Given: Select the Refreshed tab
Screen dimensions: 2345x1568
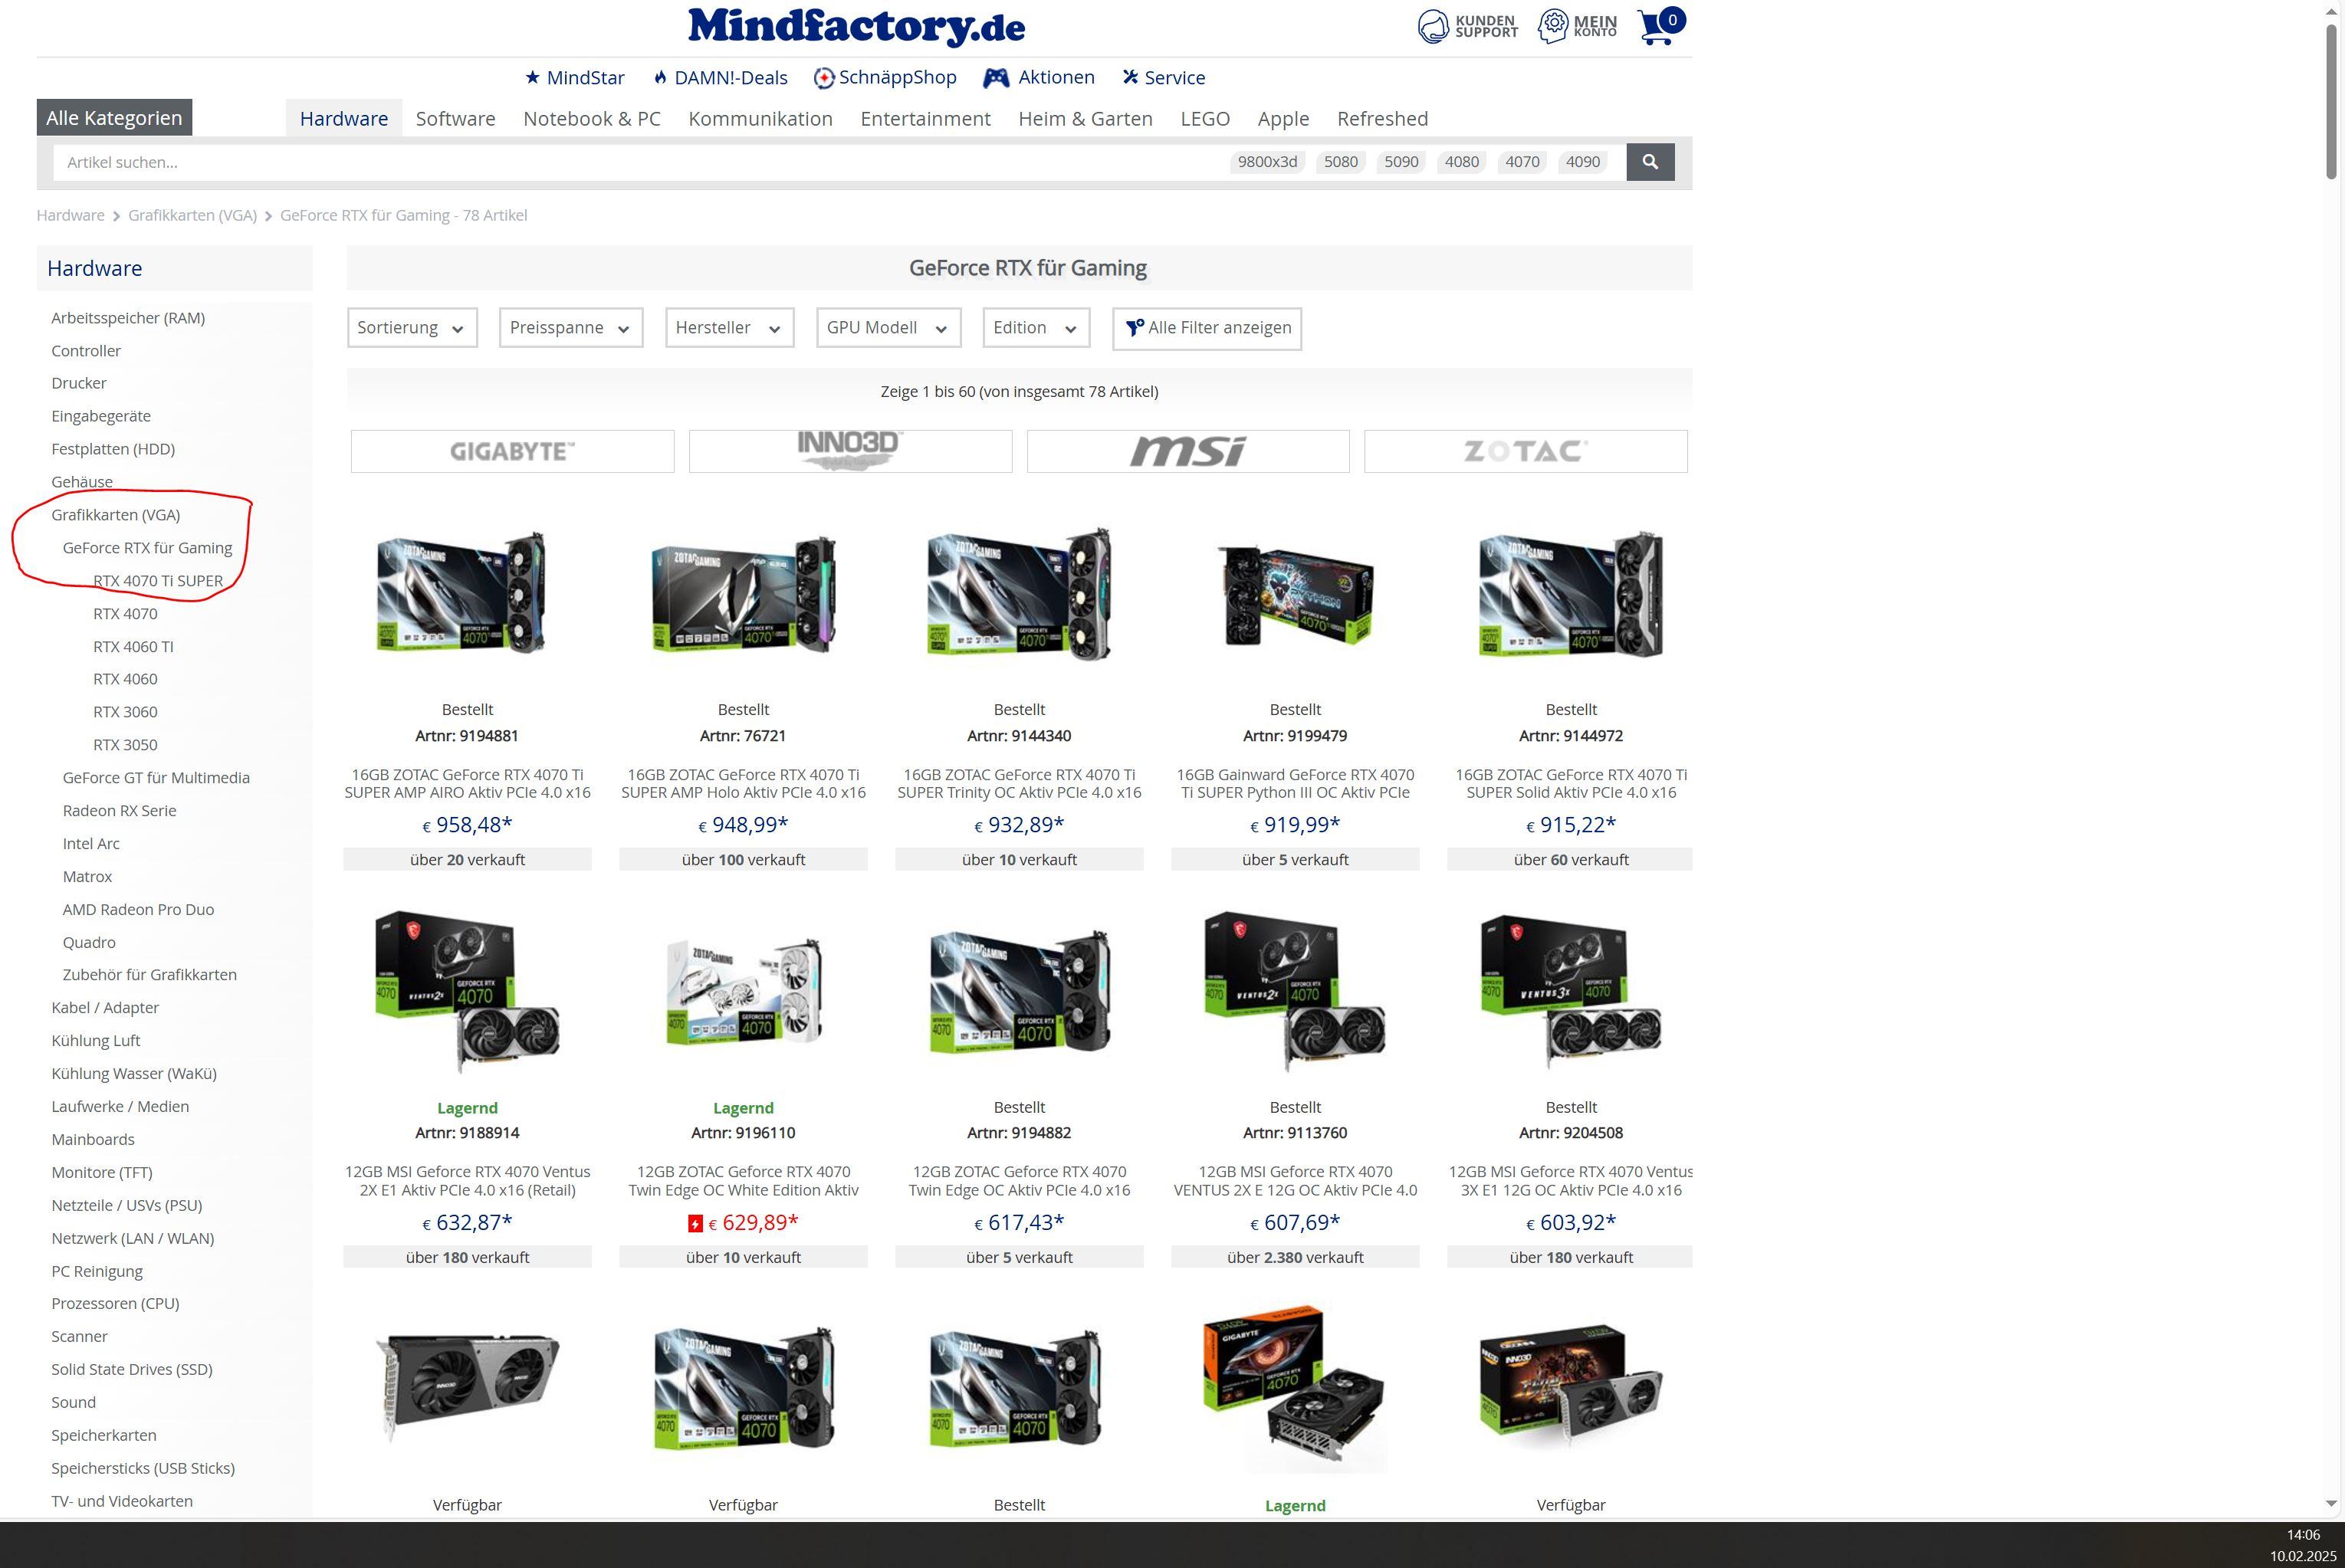Looking at the screenshot, I should (x=1382, y=119).
